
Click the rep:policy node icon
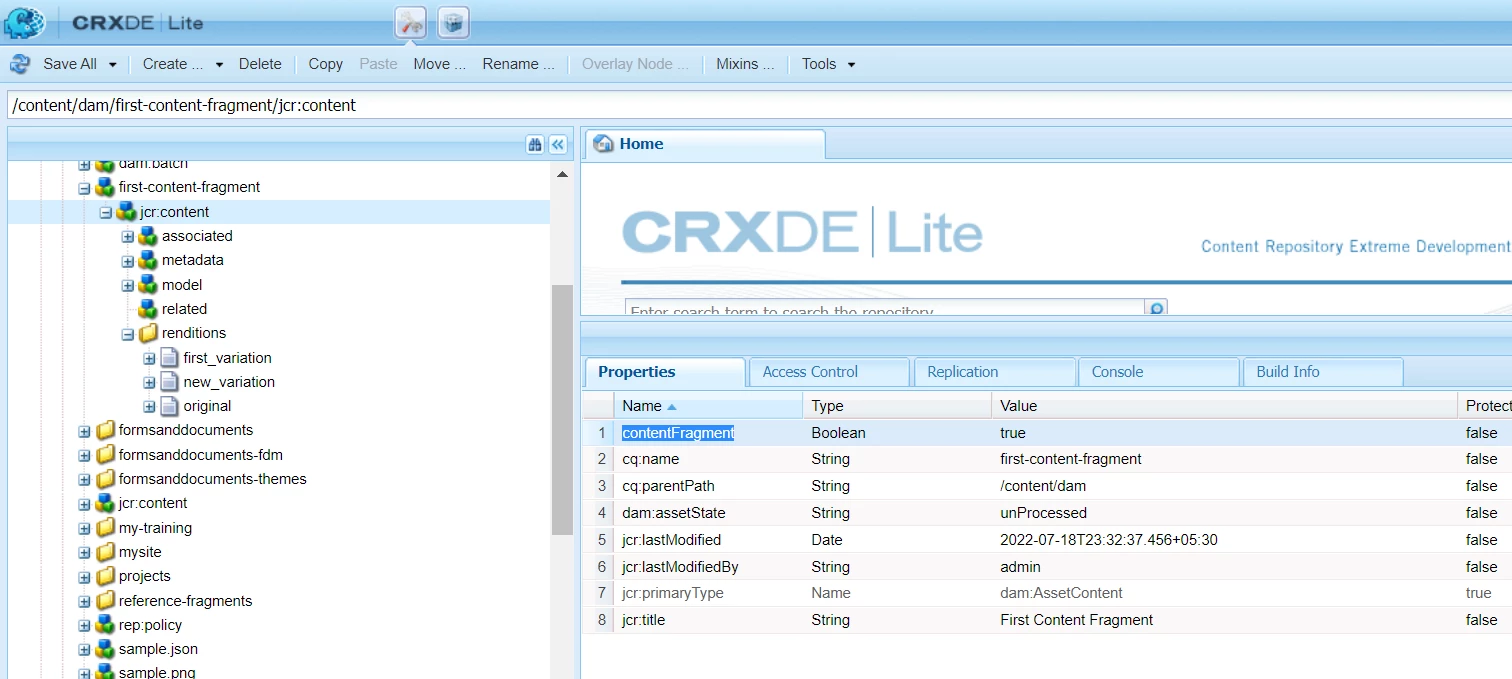[x=105, y=625]
